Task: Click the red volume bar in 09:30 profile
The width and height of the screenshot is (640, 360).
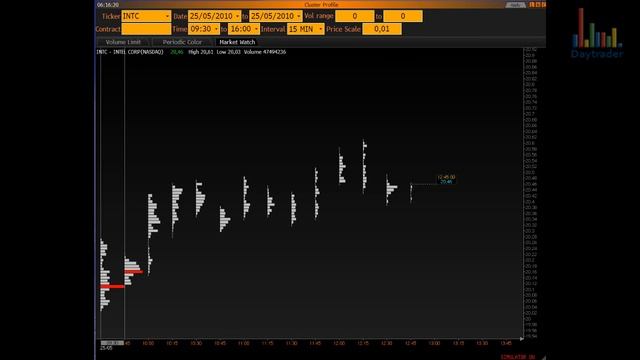Action: click(112, 287)
